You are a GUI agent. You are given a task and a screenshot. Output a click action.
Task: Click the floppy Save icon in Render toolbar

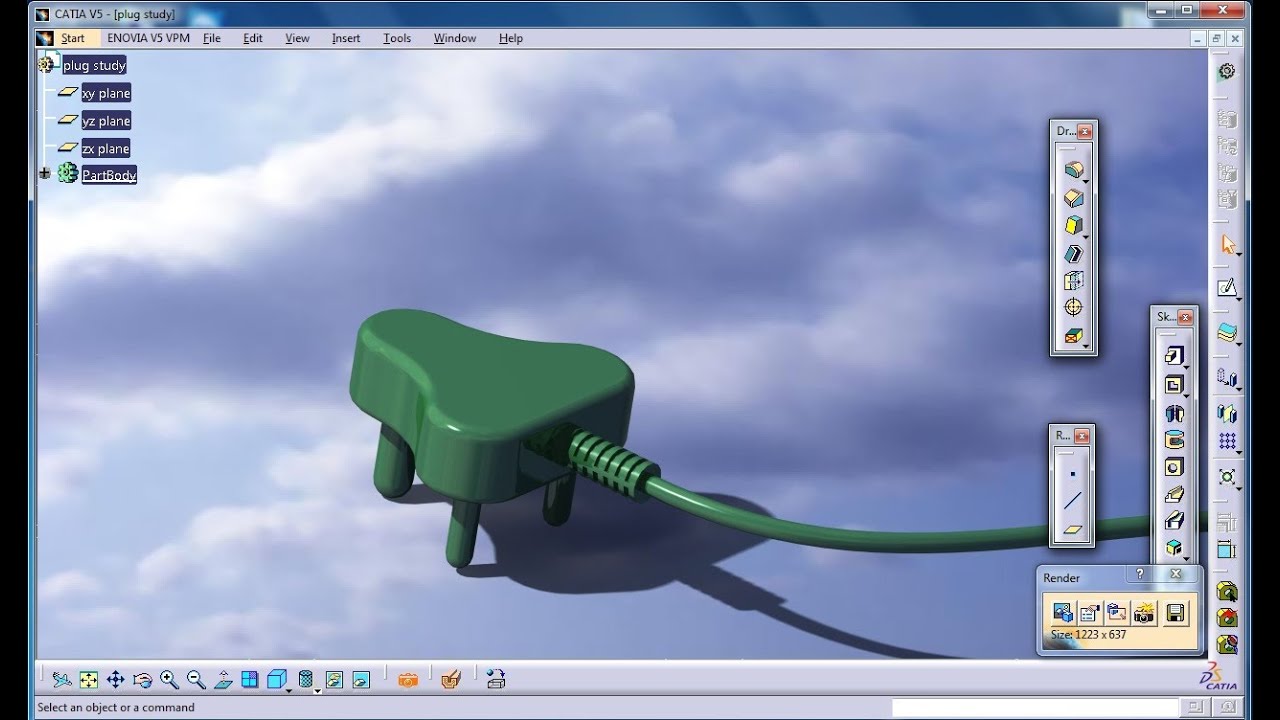point(1176,612)
